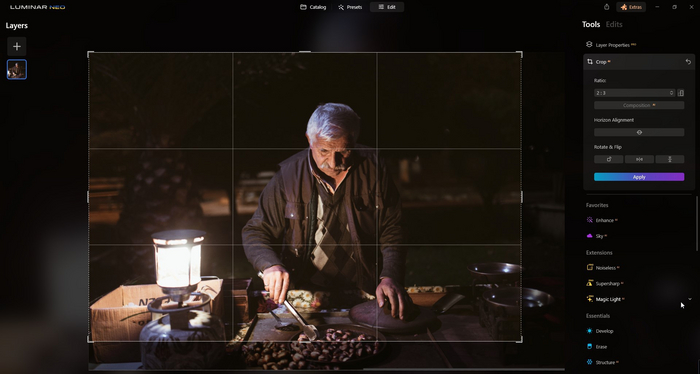
Task: Click the Favorites section heading
Action: pyautogui.click(x=597, y=205)
